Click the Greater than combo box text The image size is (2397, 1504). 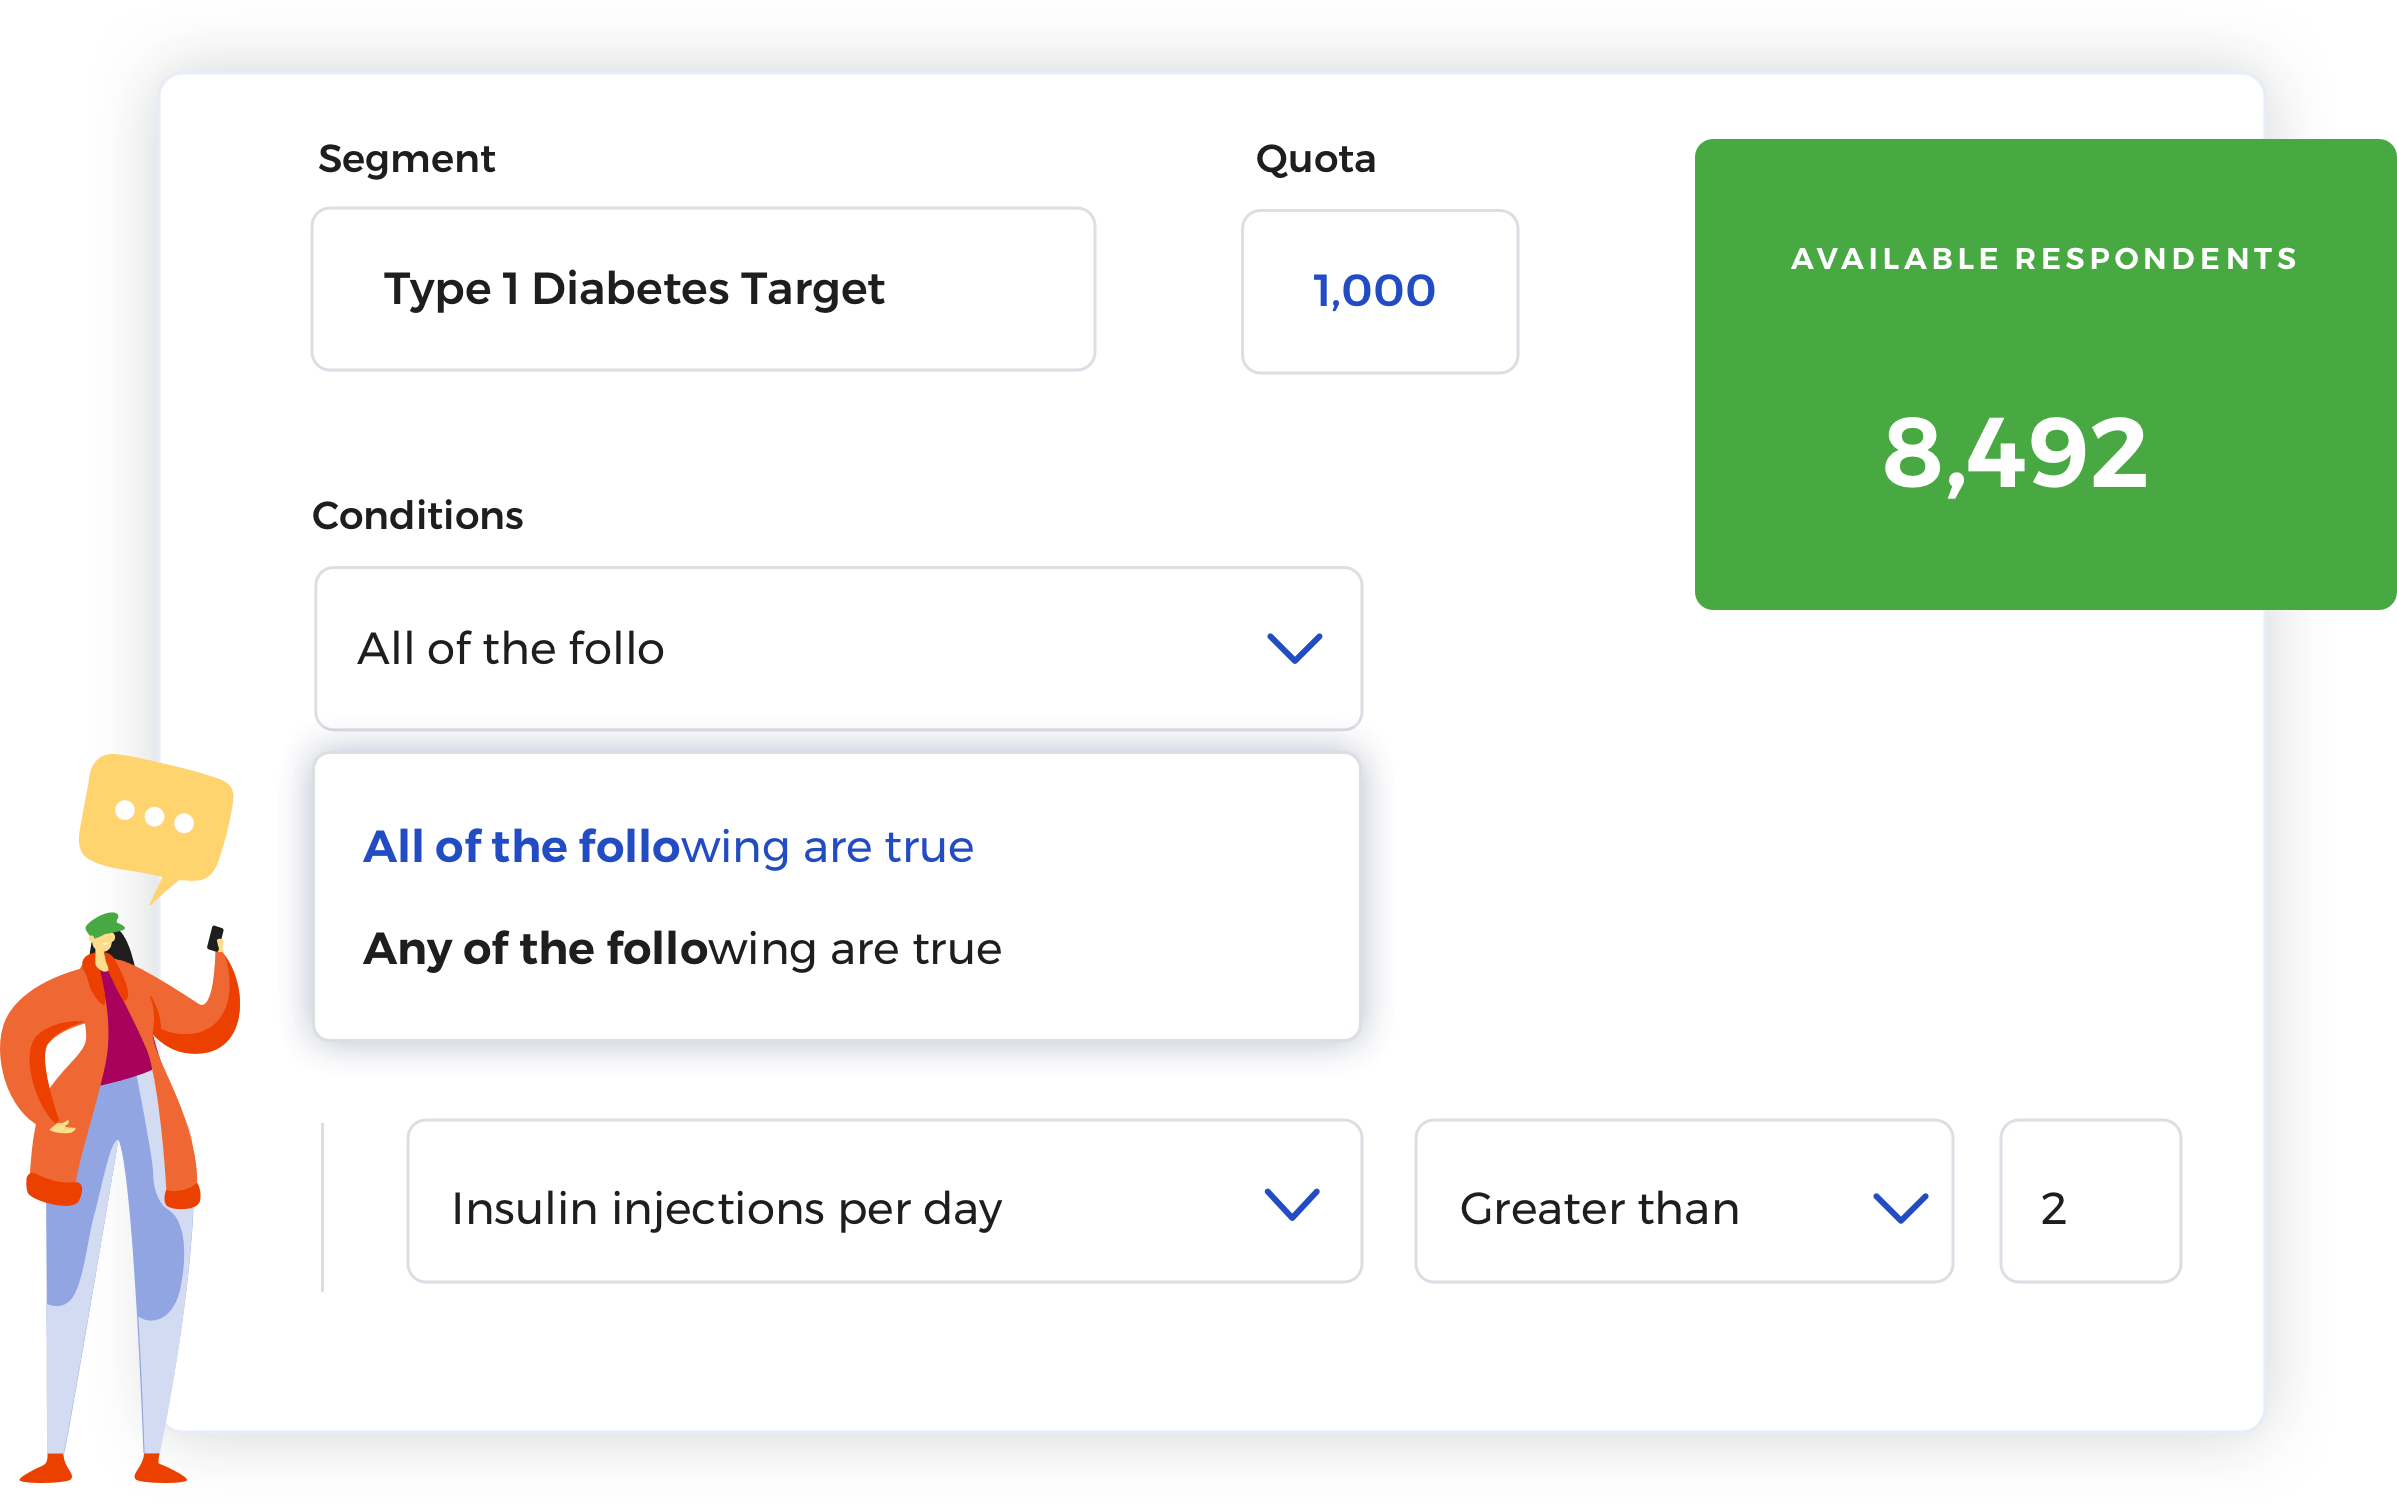pos(1599,1208)
